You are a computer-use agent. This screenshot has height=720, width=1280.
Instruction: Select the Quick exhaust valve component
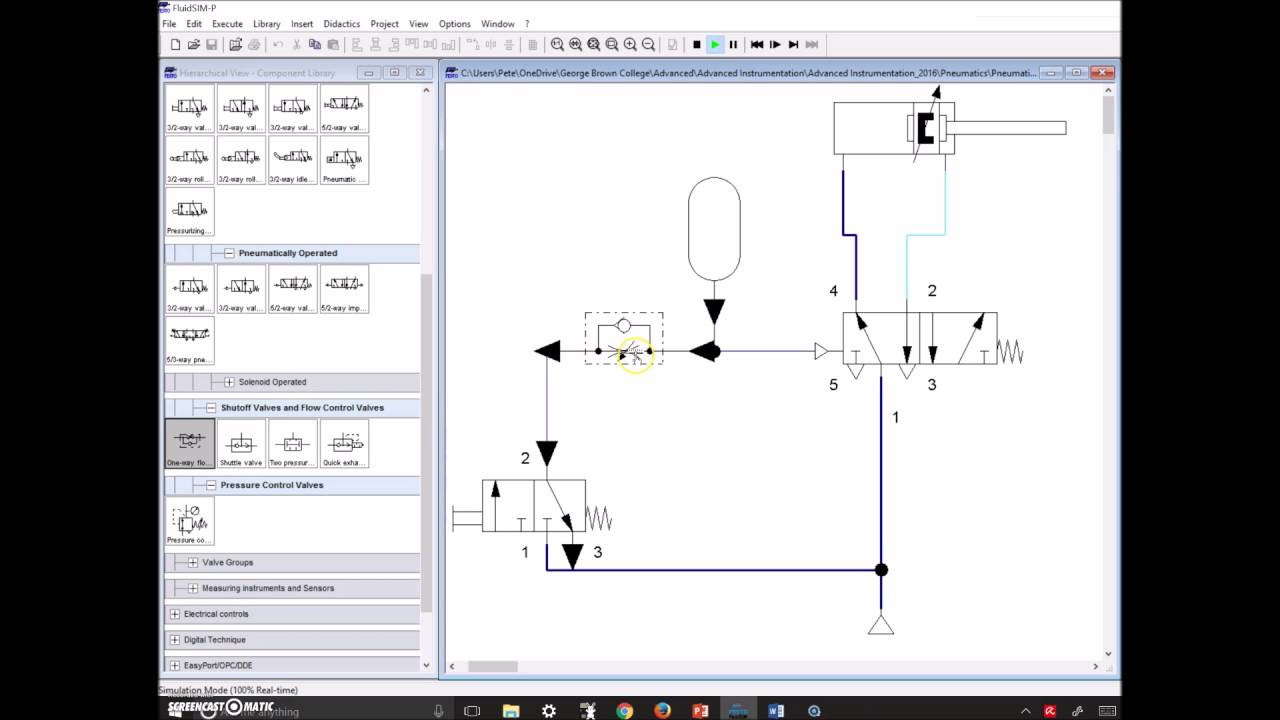pos(344,444)
